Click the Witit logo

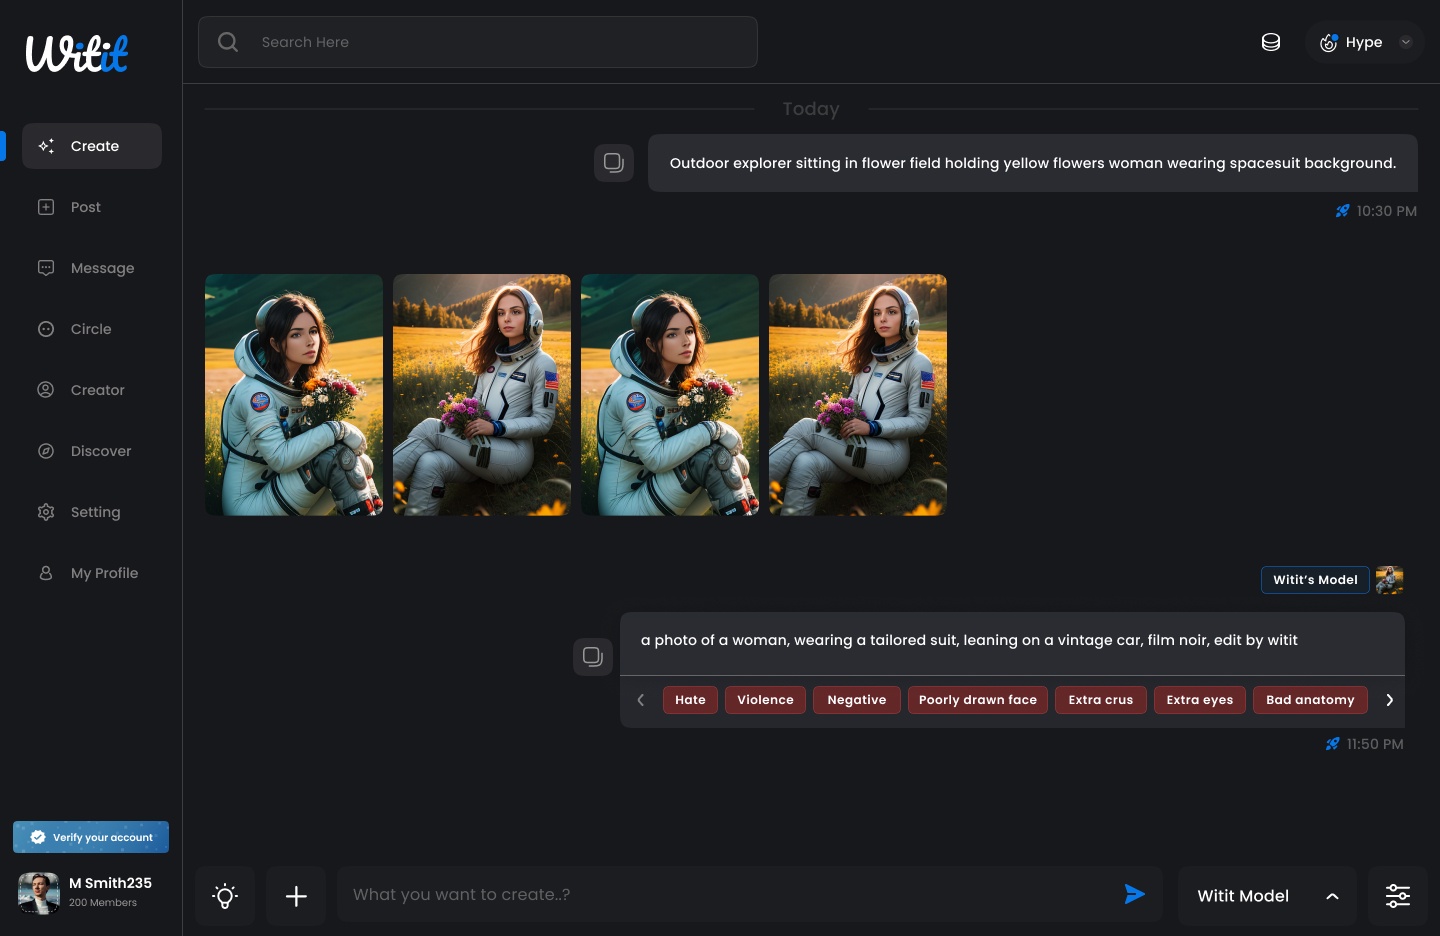[77, 53]
